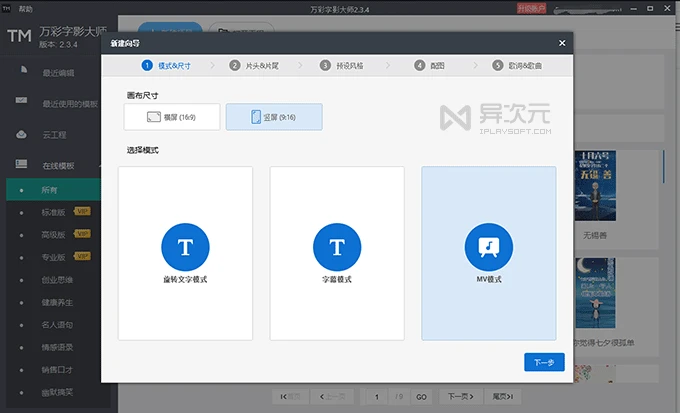The image size is (680, 413).
Task: Click the subtitle mode T icon
Action: (x=337, y=247)
